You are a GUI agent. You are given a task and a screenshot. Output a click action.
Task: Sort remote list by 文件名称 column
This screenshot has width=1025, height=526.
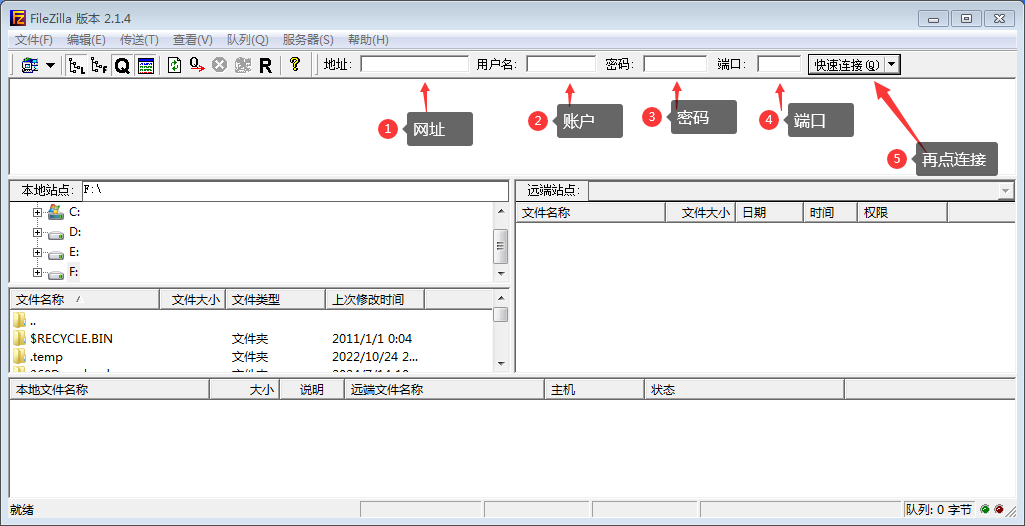click(x=590, y=212)
